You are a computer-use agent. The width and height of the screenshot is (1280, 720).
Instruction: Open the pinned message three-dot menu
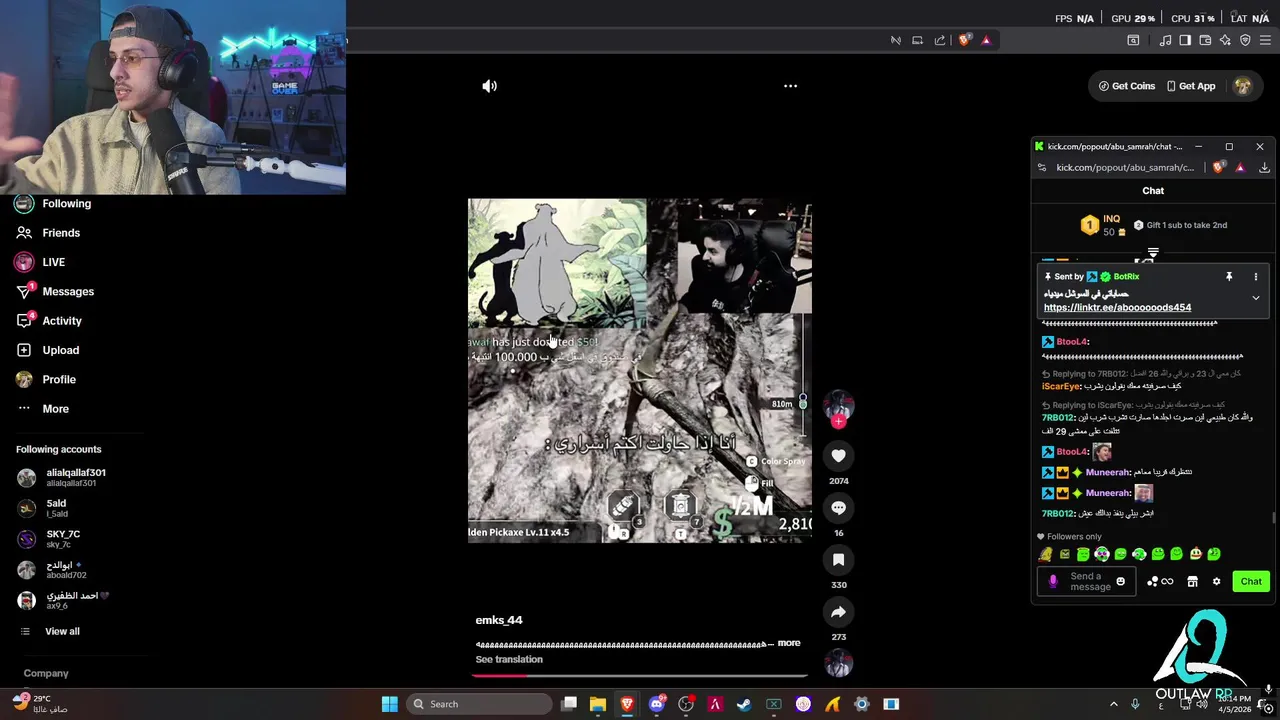[1256, 277]
